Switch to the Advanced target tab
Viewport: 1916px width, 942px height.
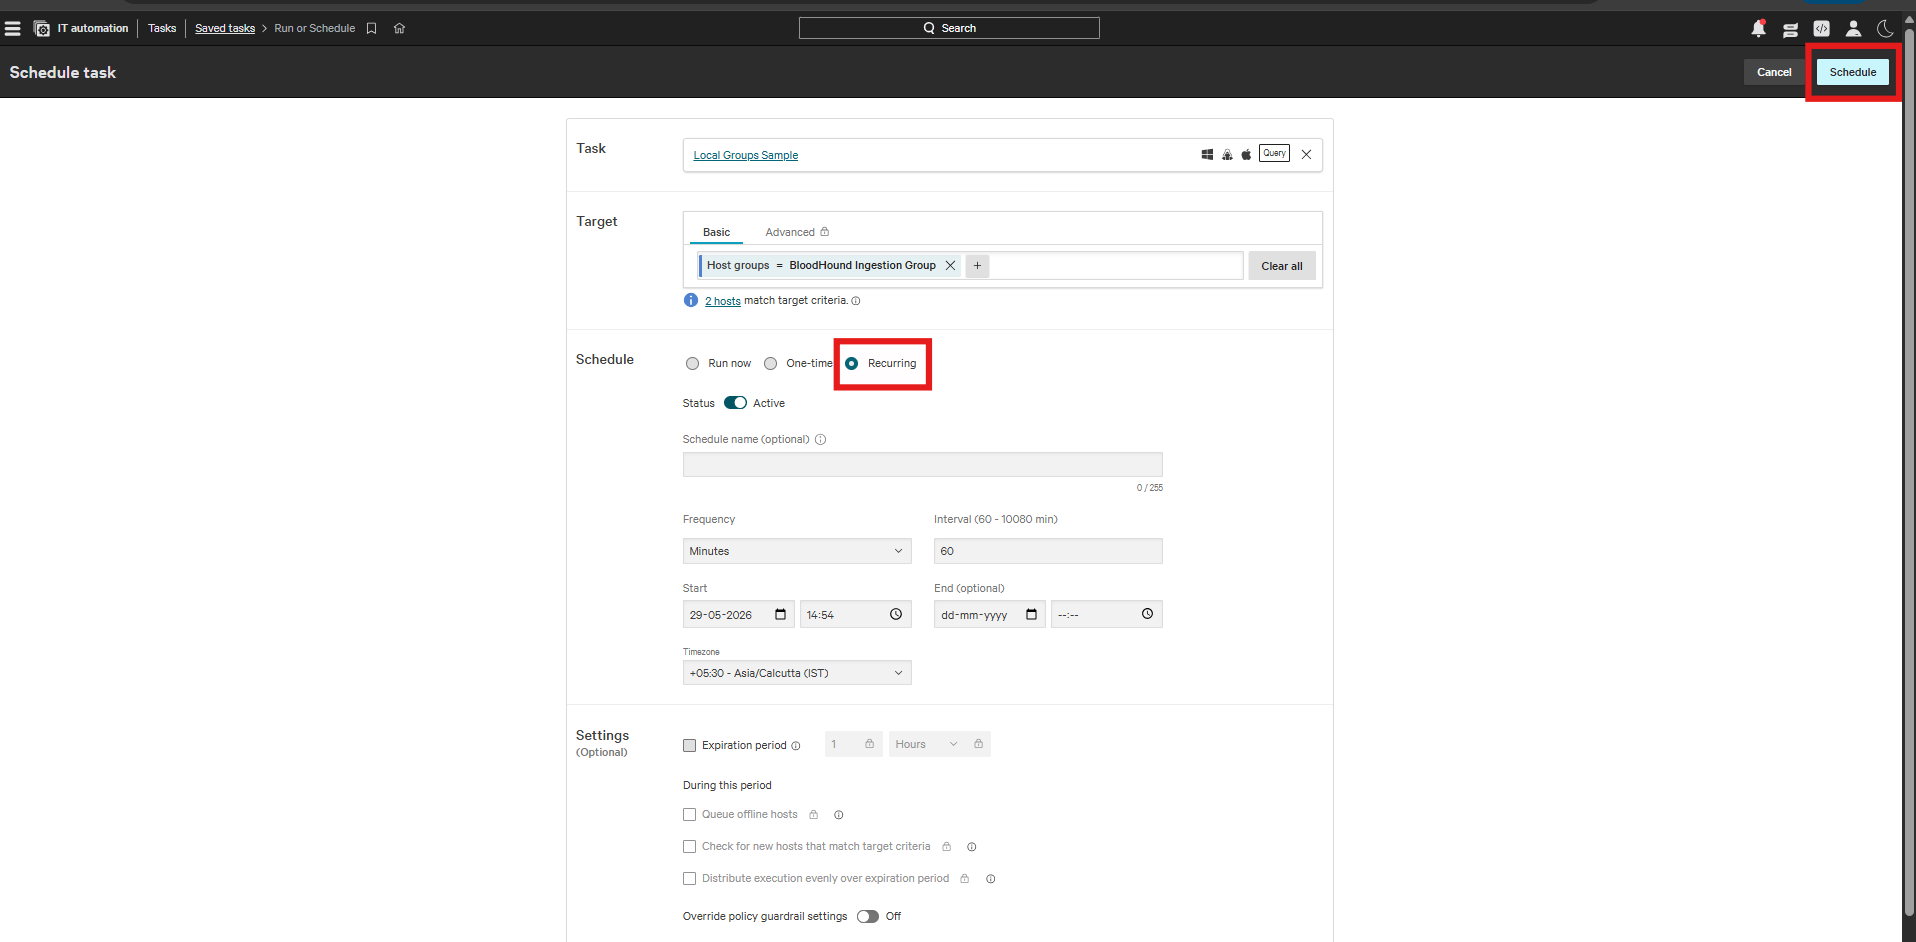pyautogui.click(x=797, y=232)
